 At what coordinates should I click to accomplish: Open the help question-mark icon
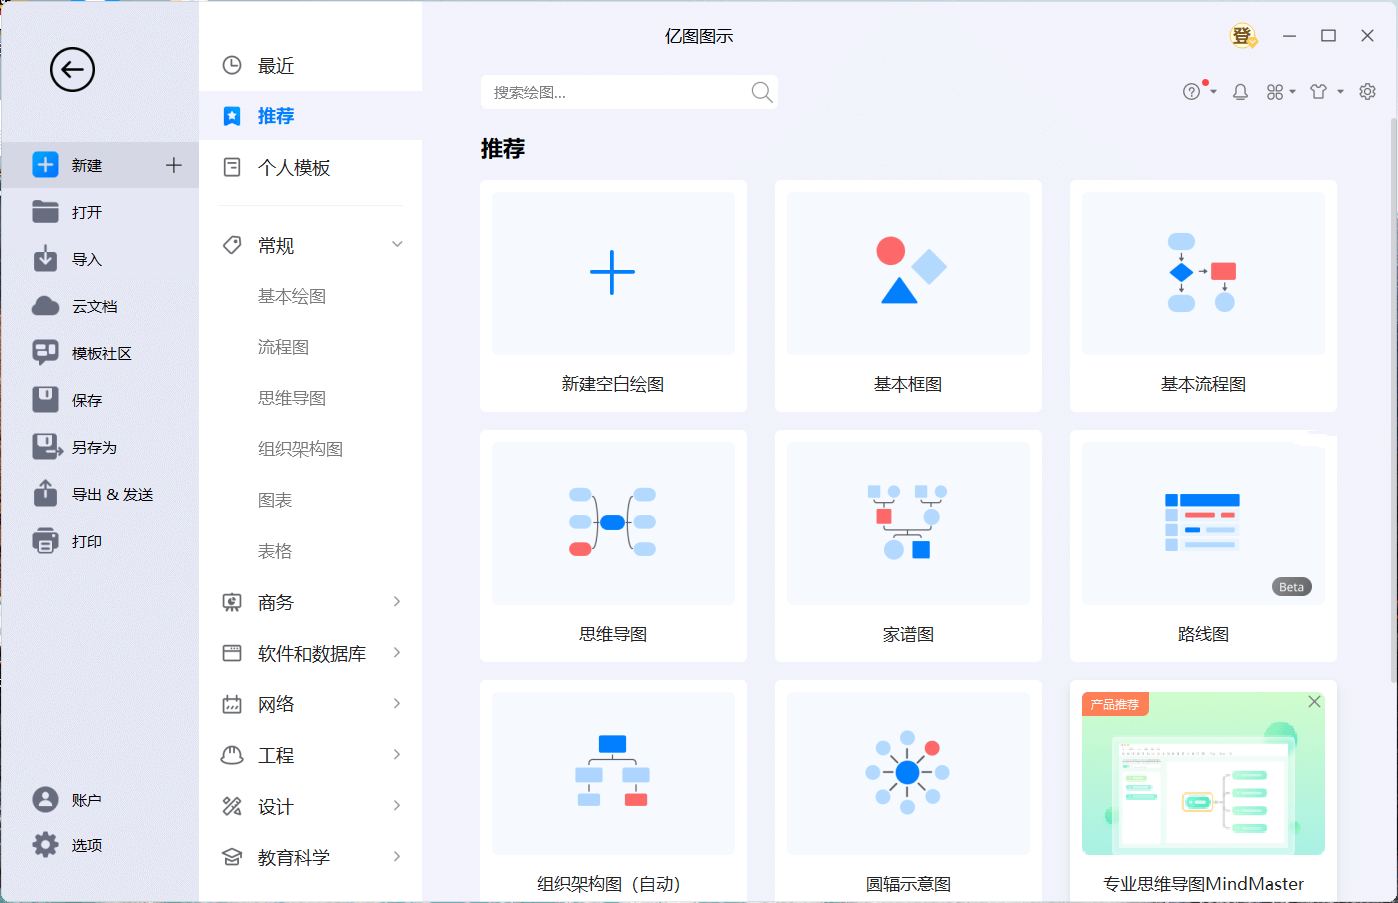[x=1192, y=91]
